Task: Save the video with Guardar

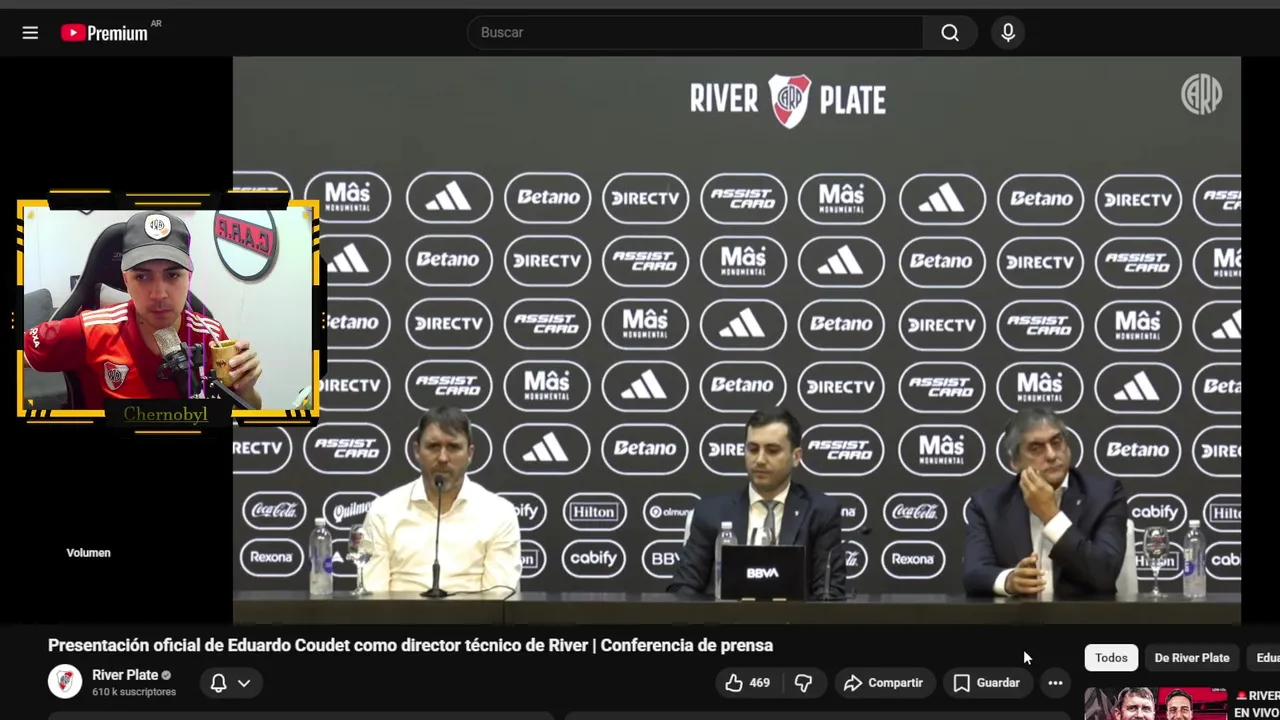Action: click(987, 683)
